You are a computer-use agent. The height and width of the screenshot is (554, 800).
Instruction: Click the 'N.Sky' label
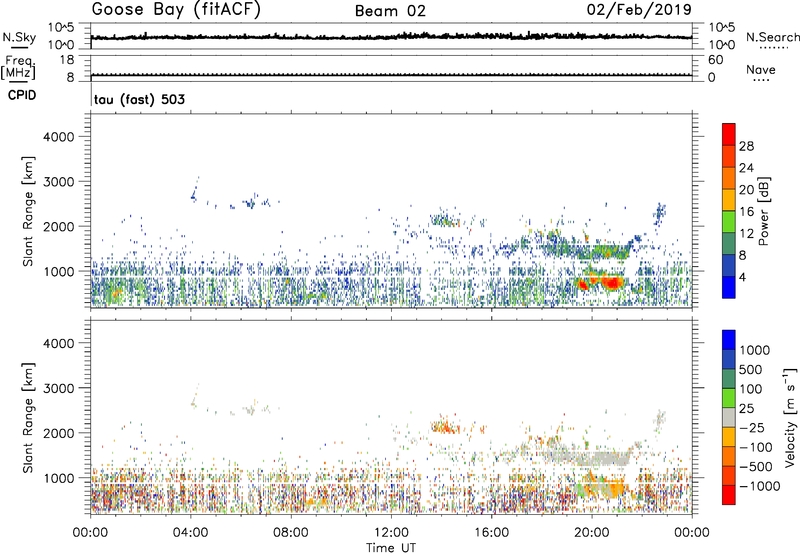click(19, 37)
